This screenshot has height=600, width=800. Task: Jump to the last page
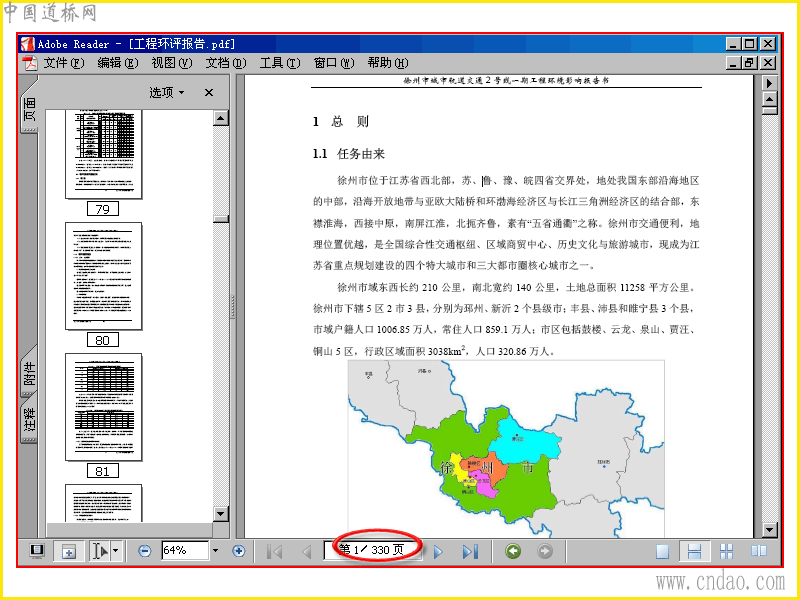click(470, 552)
